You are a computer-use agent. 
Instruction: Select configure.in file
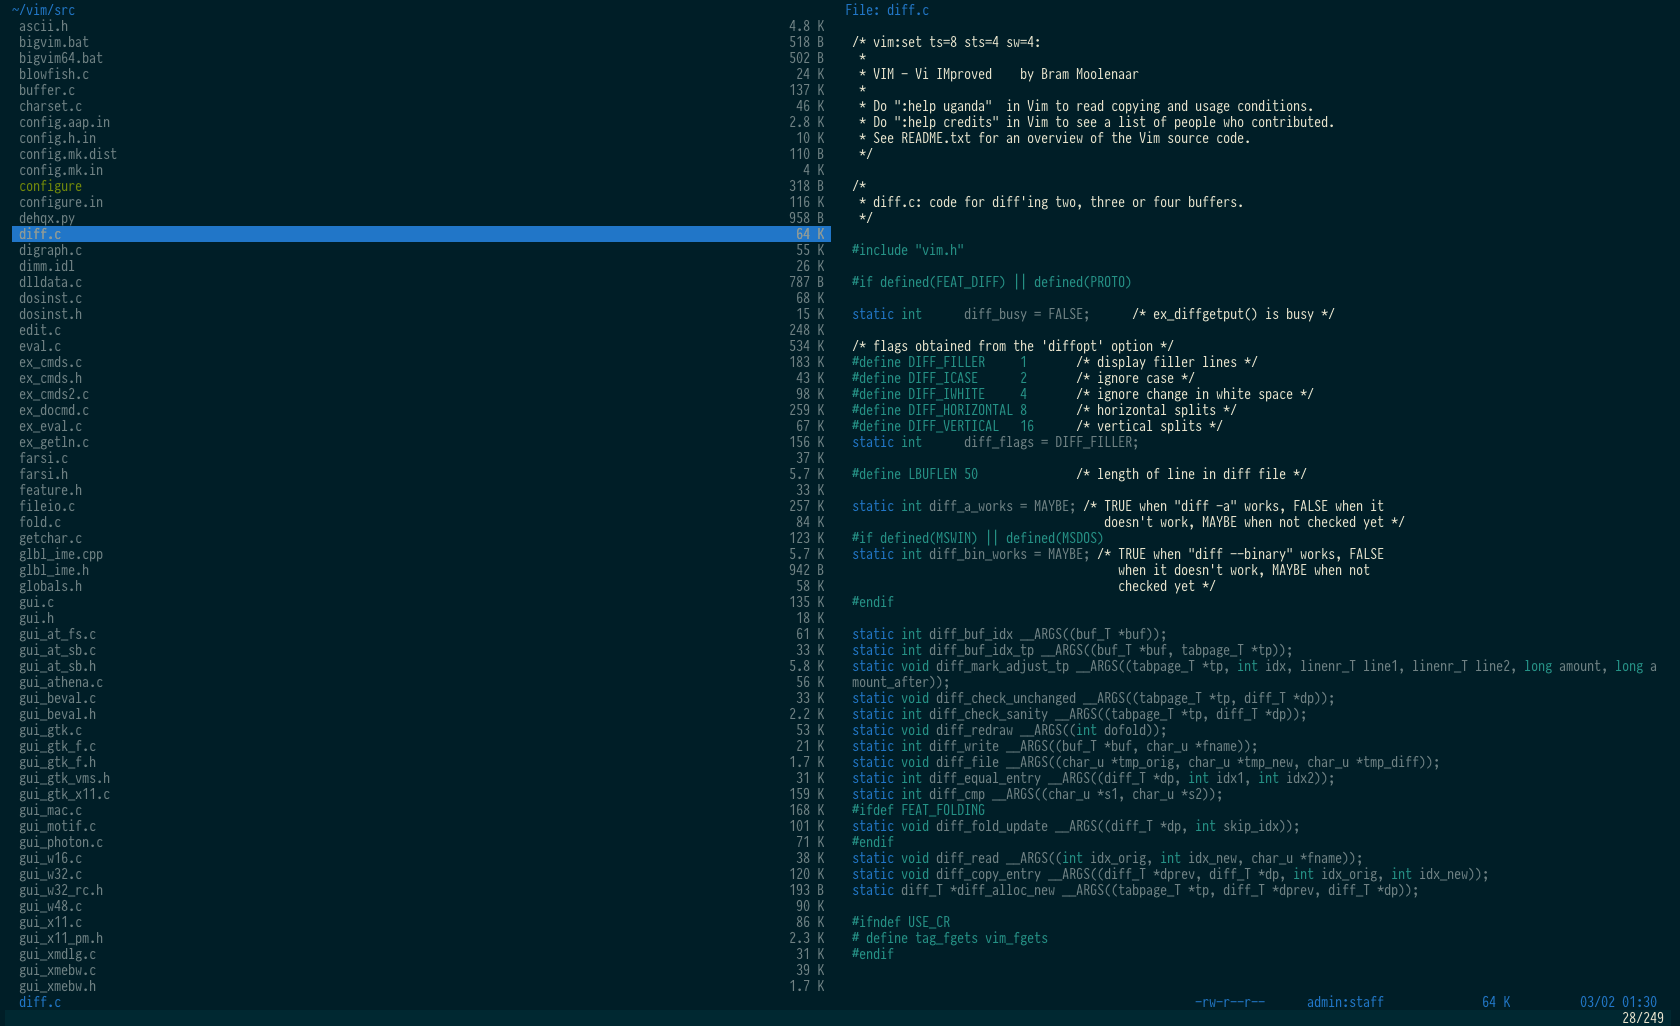pyautogui.click(x=421, y=202)
